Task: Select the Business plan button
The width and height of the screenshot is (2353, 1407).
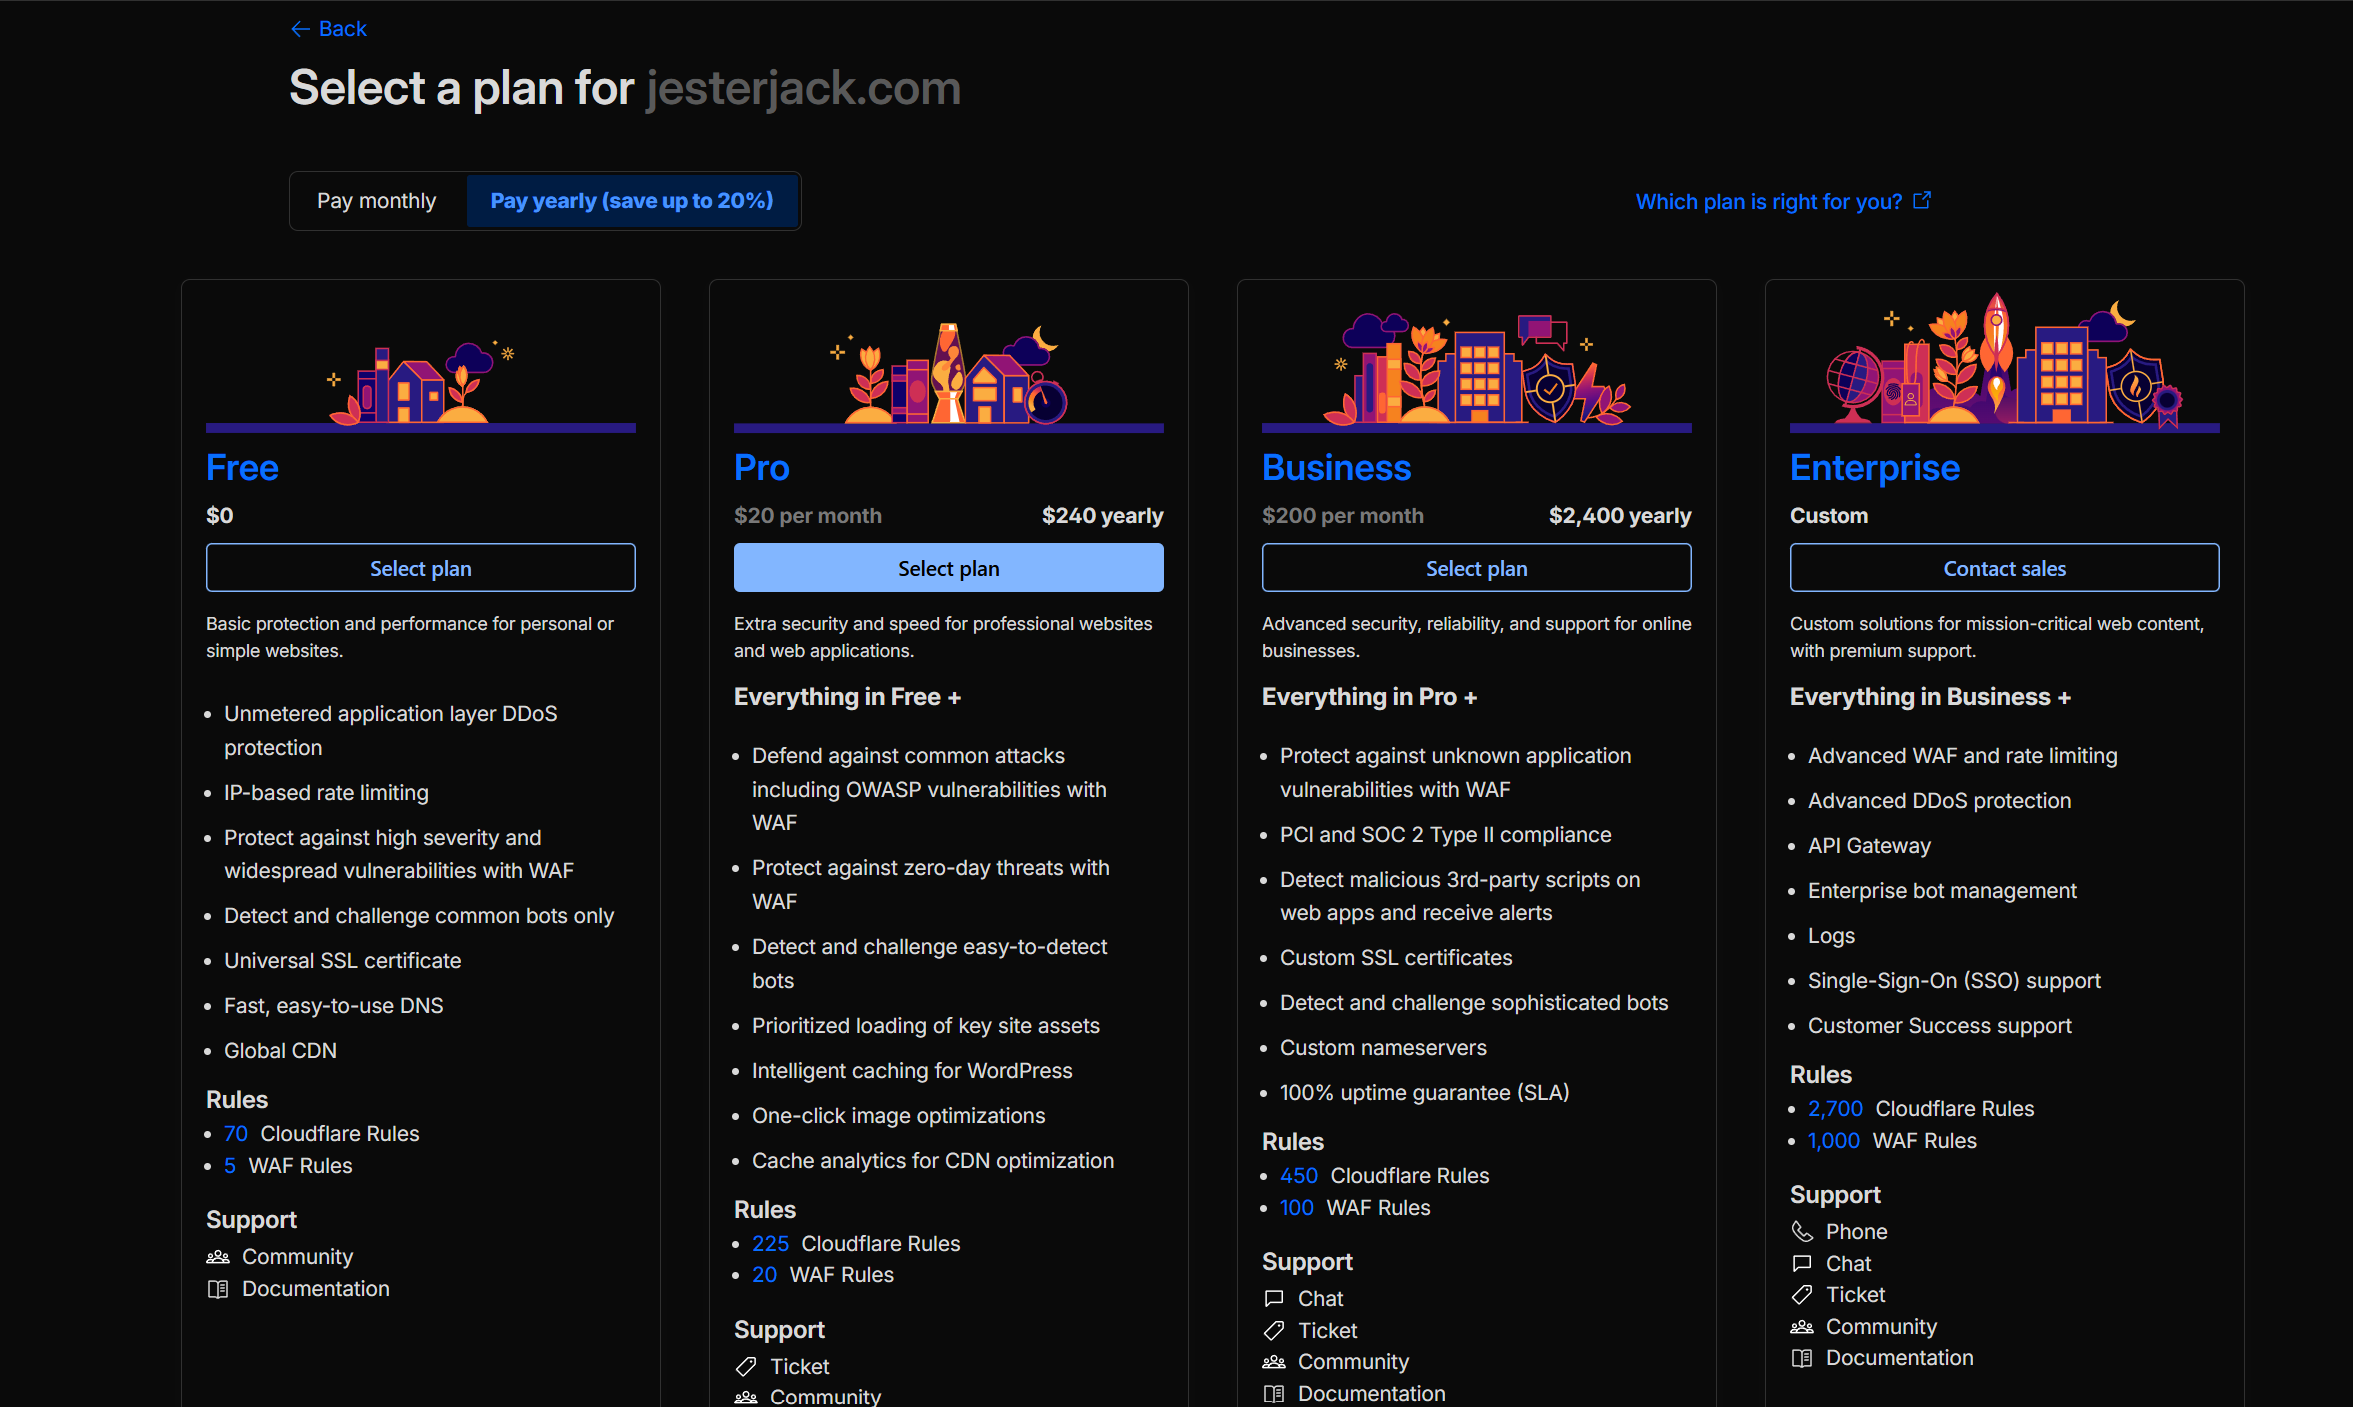Action: (x=1476, y=568)
